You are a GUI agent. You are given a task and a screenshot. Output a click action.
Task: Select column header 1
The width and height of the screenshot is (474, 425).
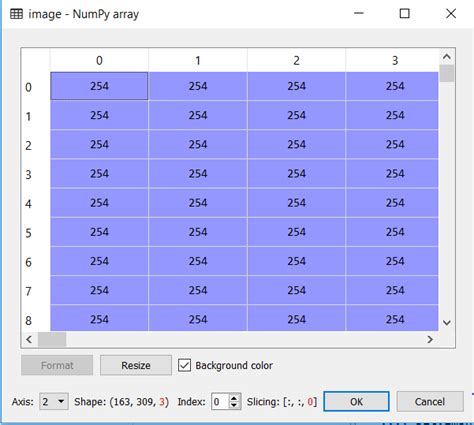tap(198, 60)
